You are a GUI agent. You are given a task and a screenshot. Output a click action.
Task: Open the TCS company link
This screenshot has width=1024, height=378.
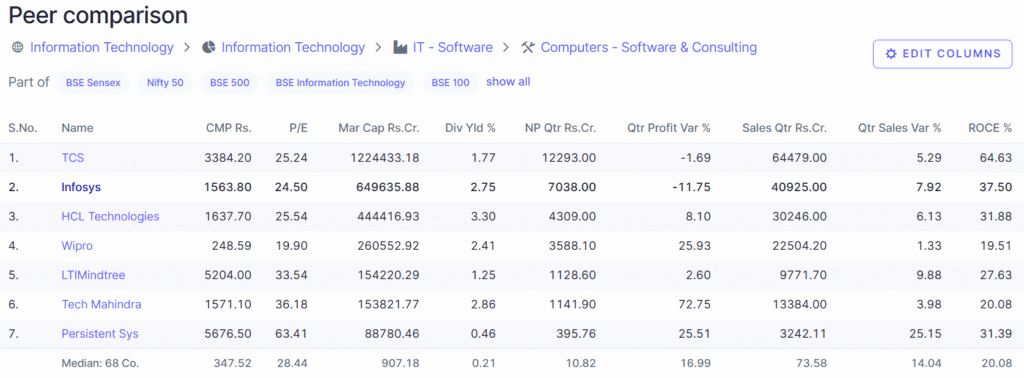(x=72, y=157)
